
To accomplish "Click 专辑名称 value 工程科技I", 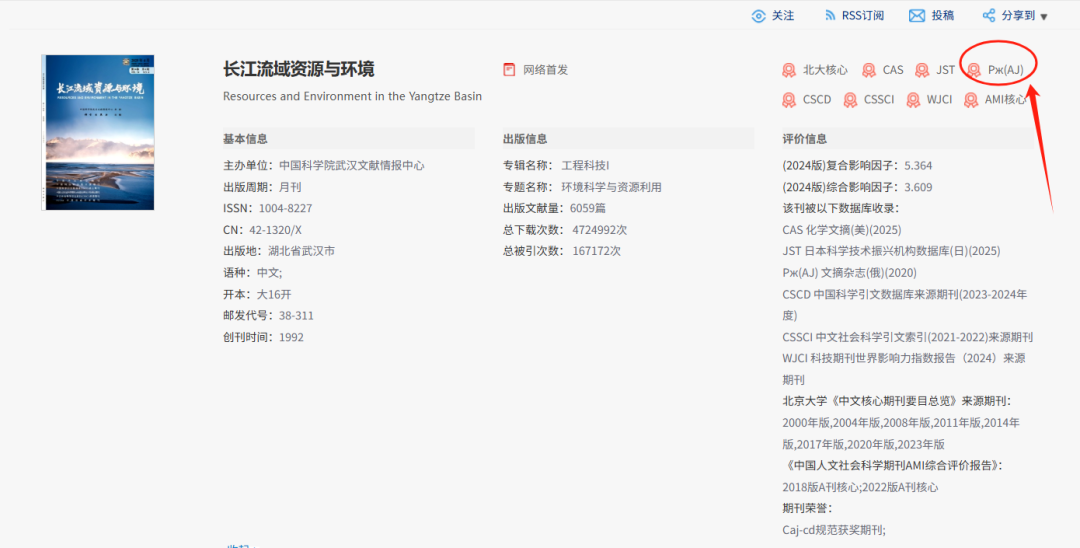I will (x=585, y=165).
